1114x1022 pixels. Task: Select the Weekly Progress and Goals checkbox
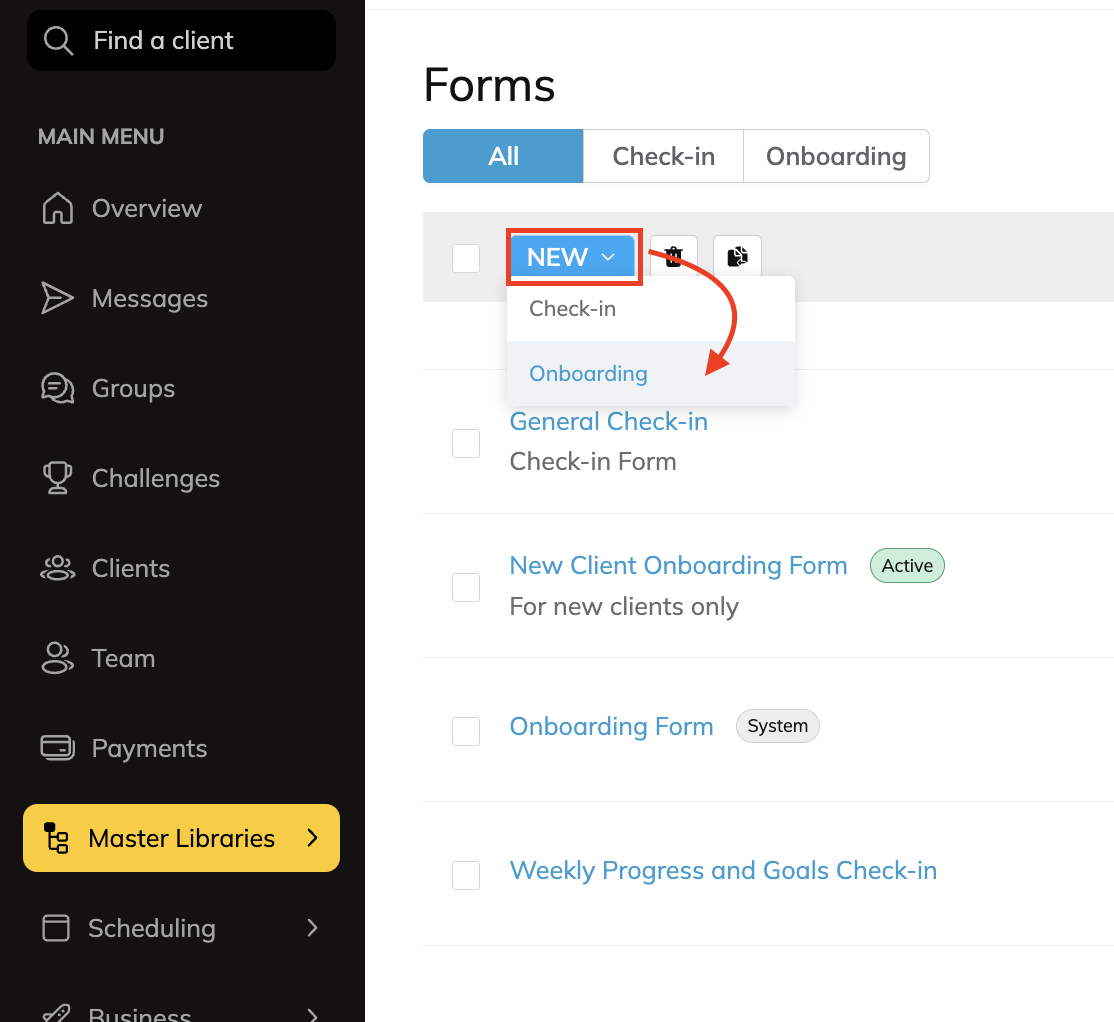466,875
